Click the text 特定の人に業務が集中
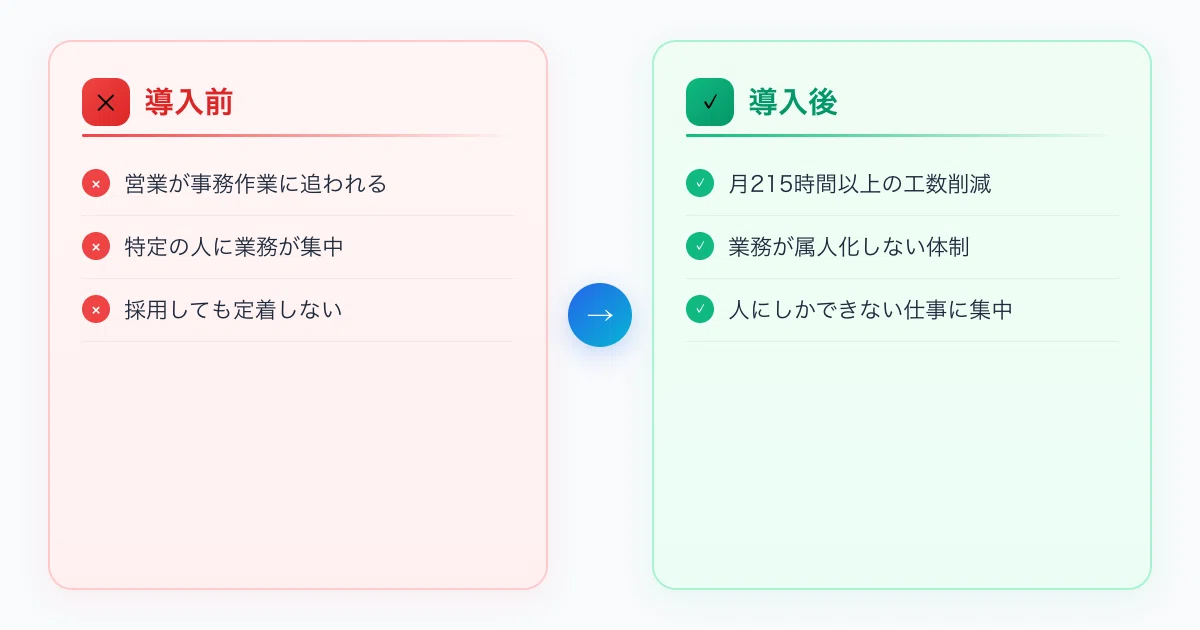Viewport: 1200px width, 630px height. pyautogui.click(x=234, y=247)
